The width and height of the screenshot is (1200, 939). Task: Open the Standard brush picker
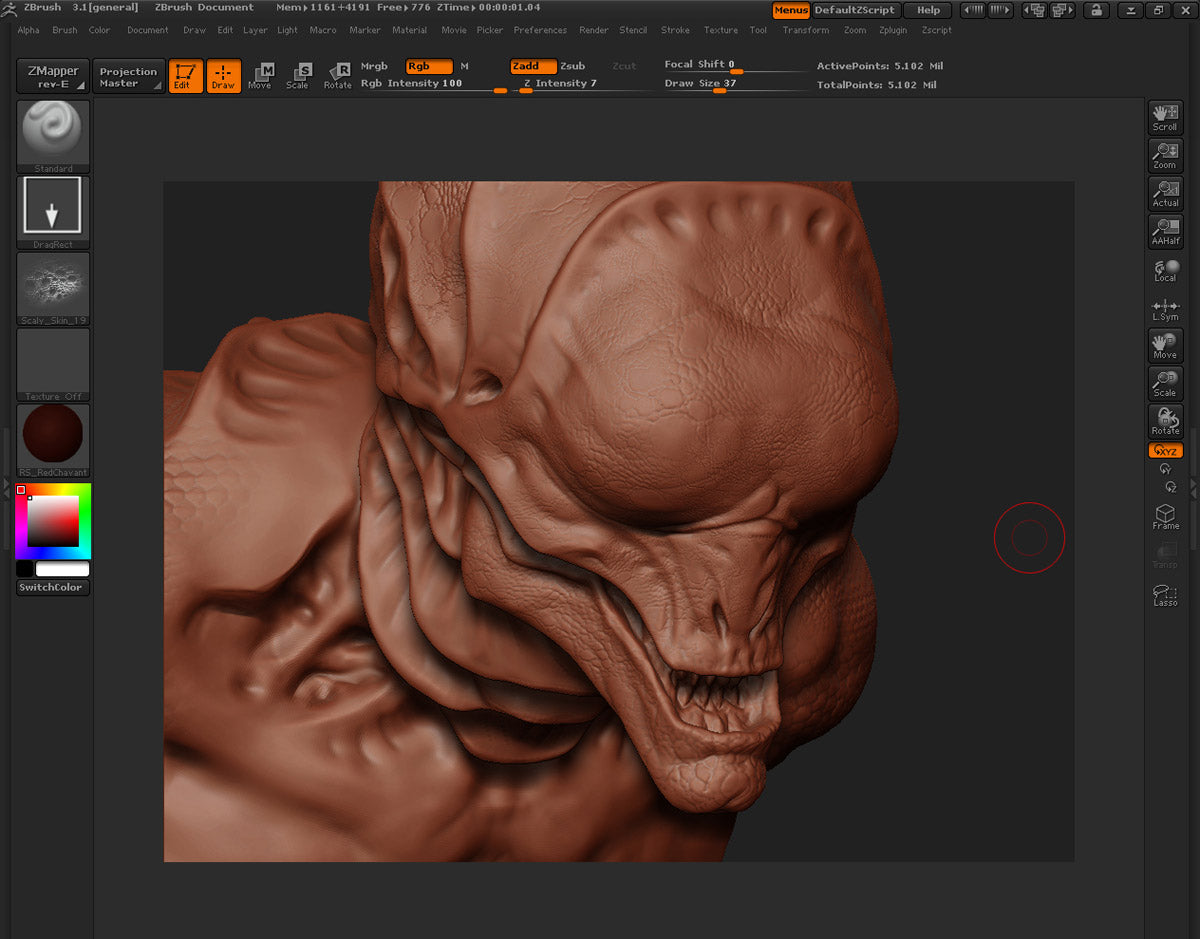pyautogui.click(x=53, y=136)
